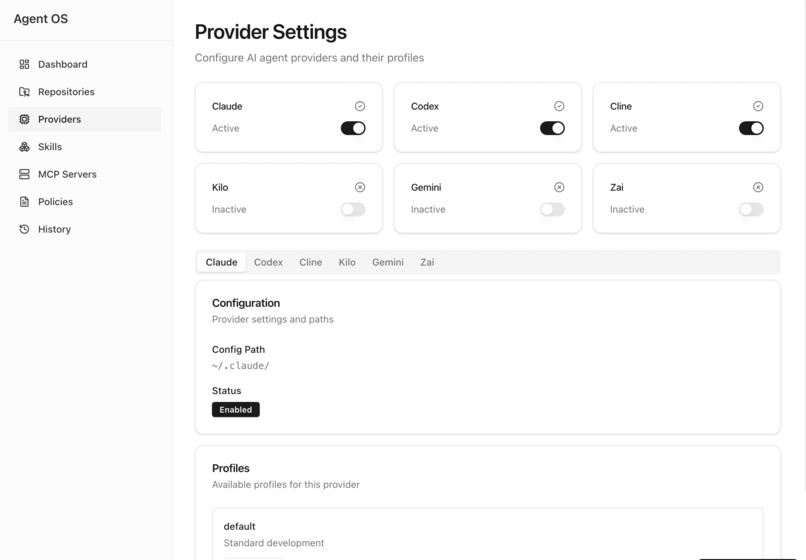Turn off the Cline provider switch
Viewport: 806px width, 560px height.
[x=751, y=128]
